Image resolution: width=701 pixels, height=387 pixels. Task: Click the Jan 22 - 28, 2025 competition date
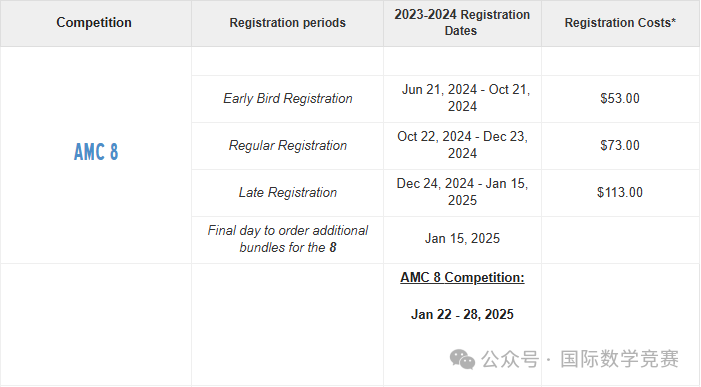click(462, 315)
